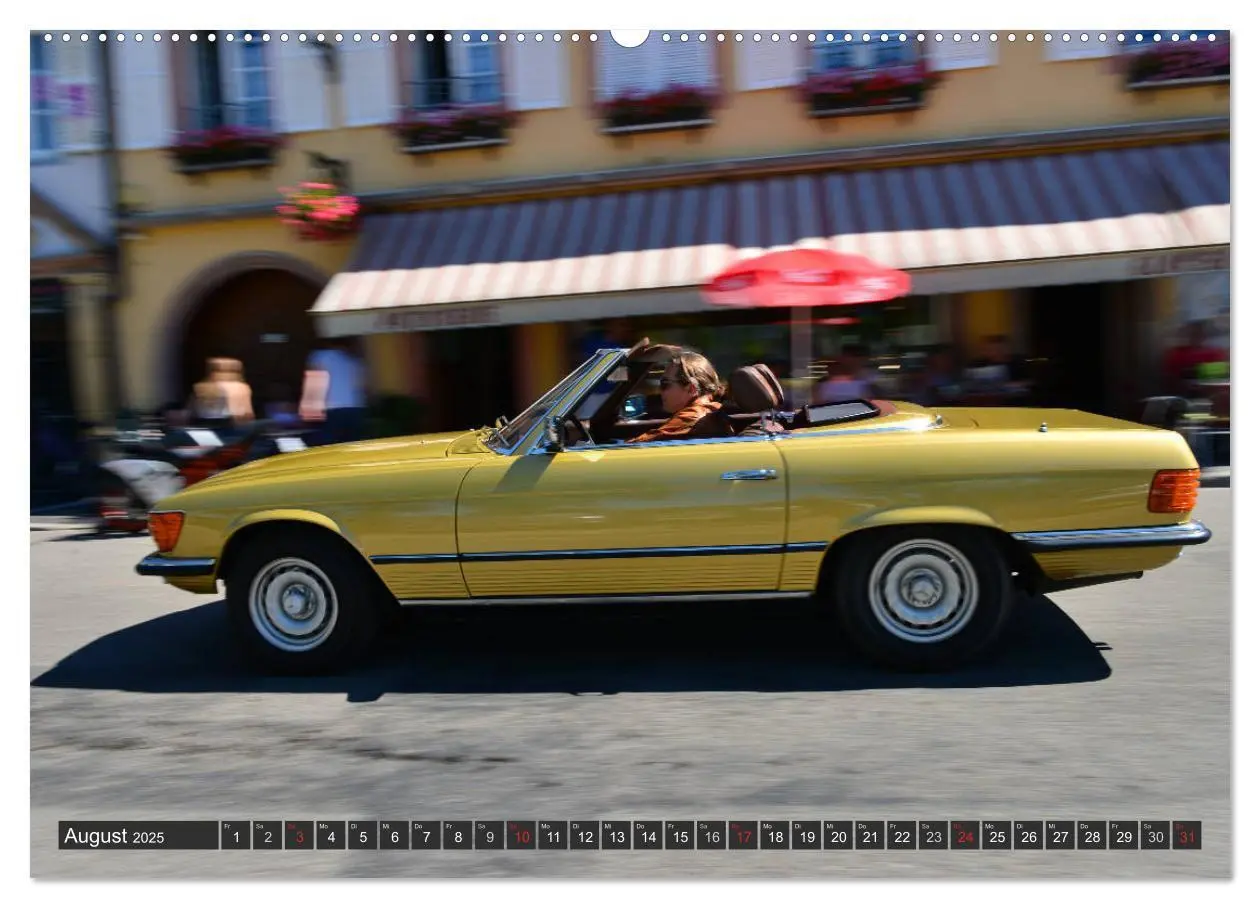
Task: Click the front wheel hubcap
Action: pos(293,603)
